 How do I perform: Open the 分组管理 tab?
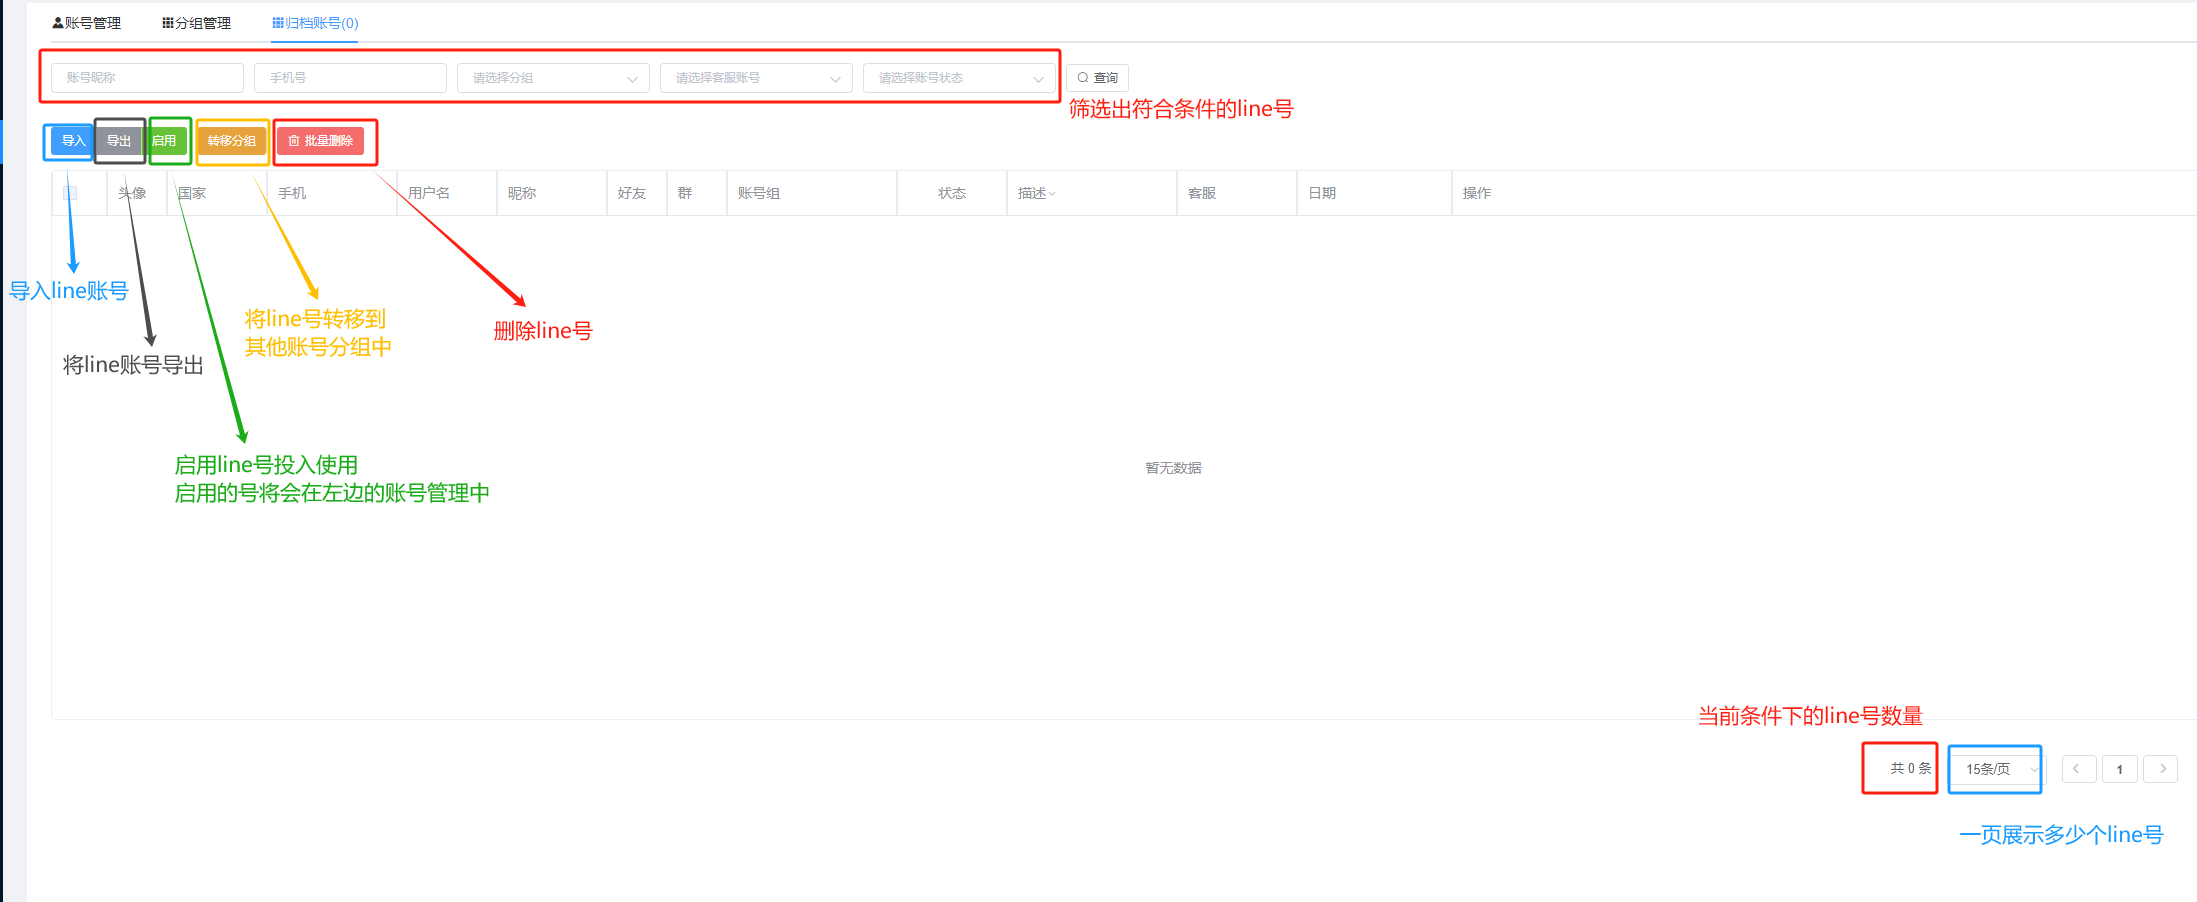coord(196,23)
